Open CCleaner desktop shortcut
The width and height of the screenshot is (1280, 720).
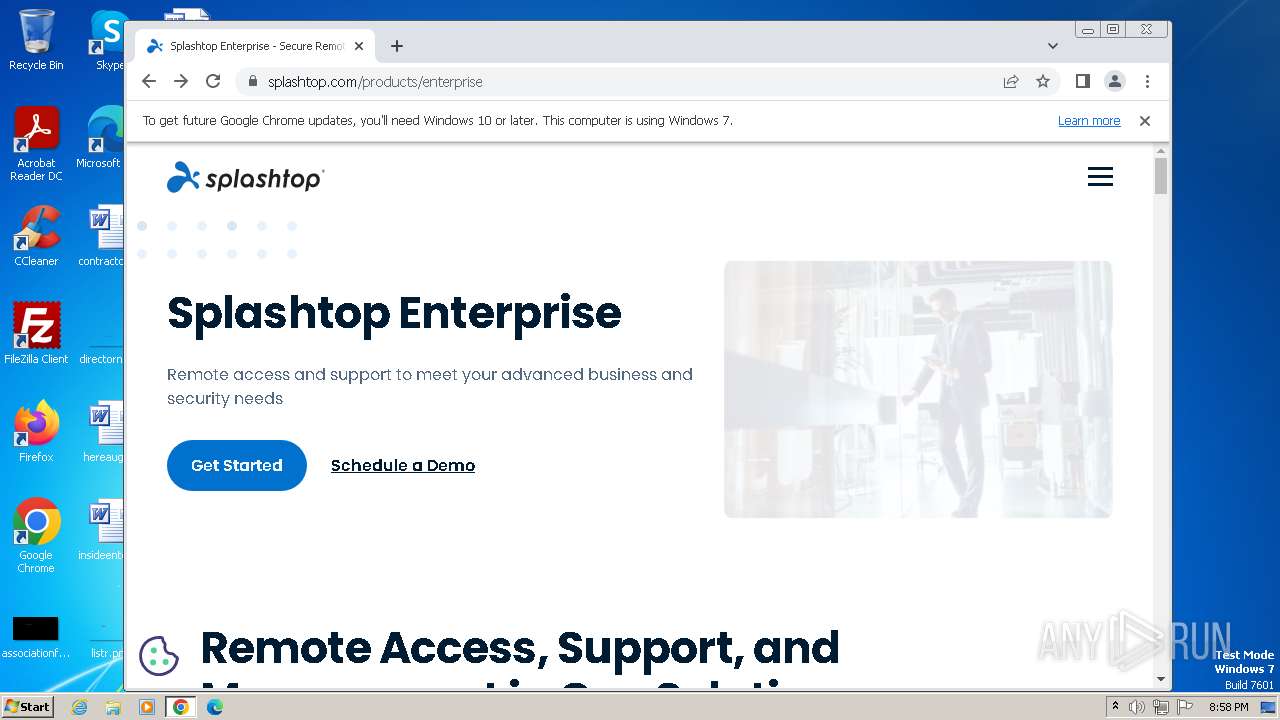click(36, 236)
